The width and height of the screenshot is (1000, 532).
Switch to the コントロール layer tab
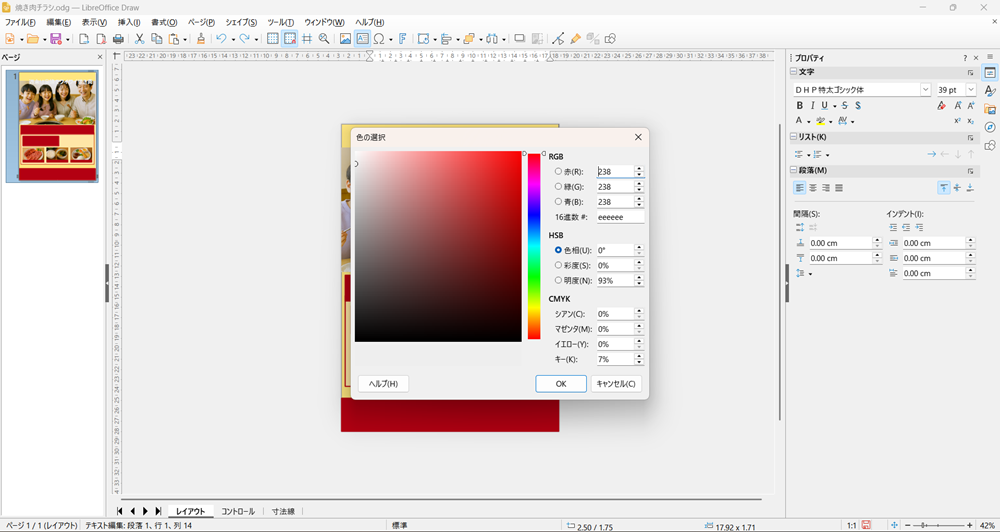point(238,511)
